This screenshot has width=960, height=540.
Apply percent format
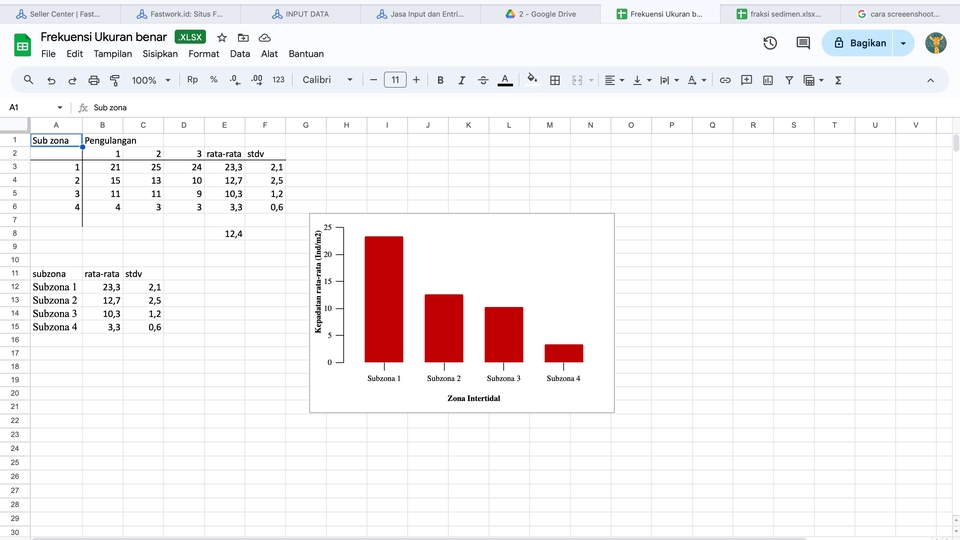[214, 80]
